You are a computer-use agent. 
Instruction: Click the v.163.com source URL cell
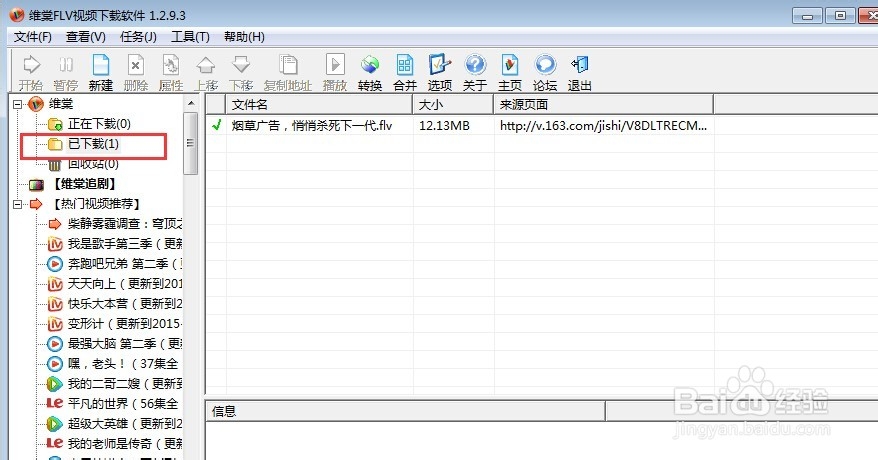[x=603, y=126]
